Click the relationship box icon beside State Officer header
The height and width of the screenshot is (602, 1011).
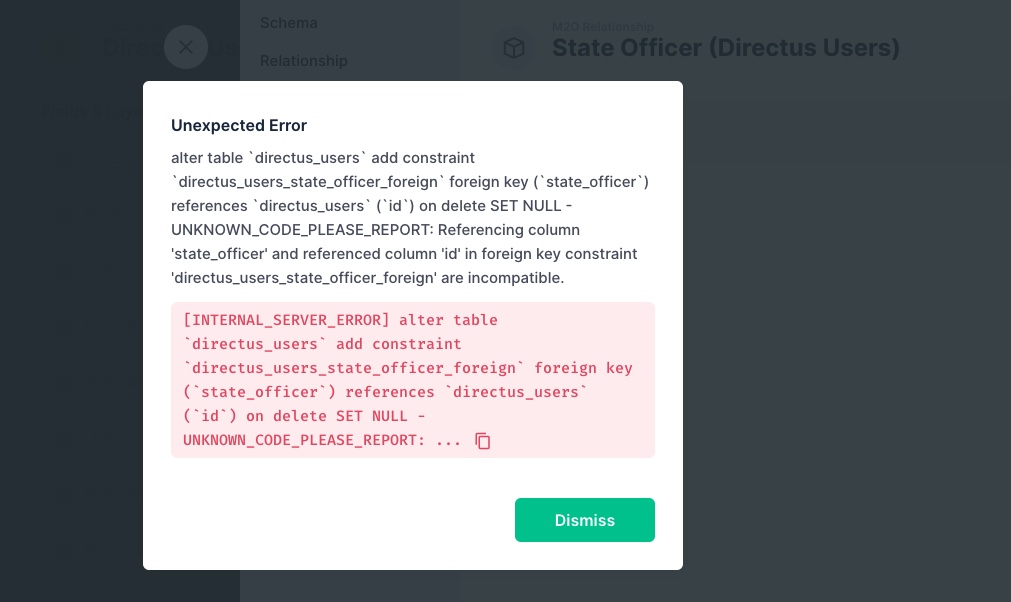tap(514, 48)
